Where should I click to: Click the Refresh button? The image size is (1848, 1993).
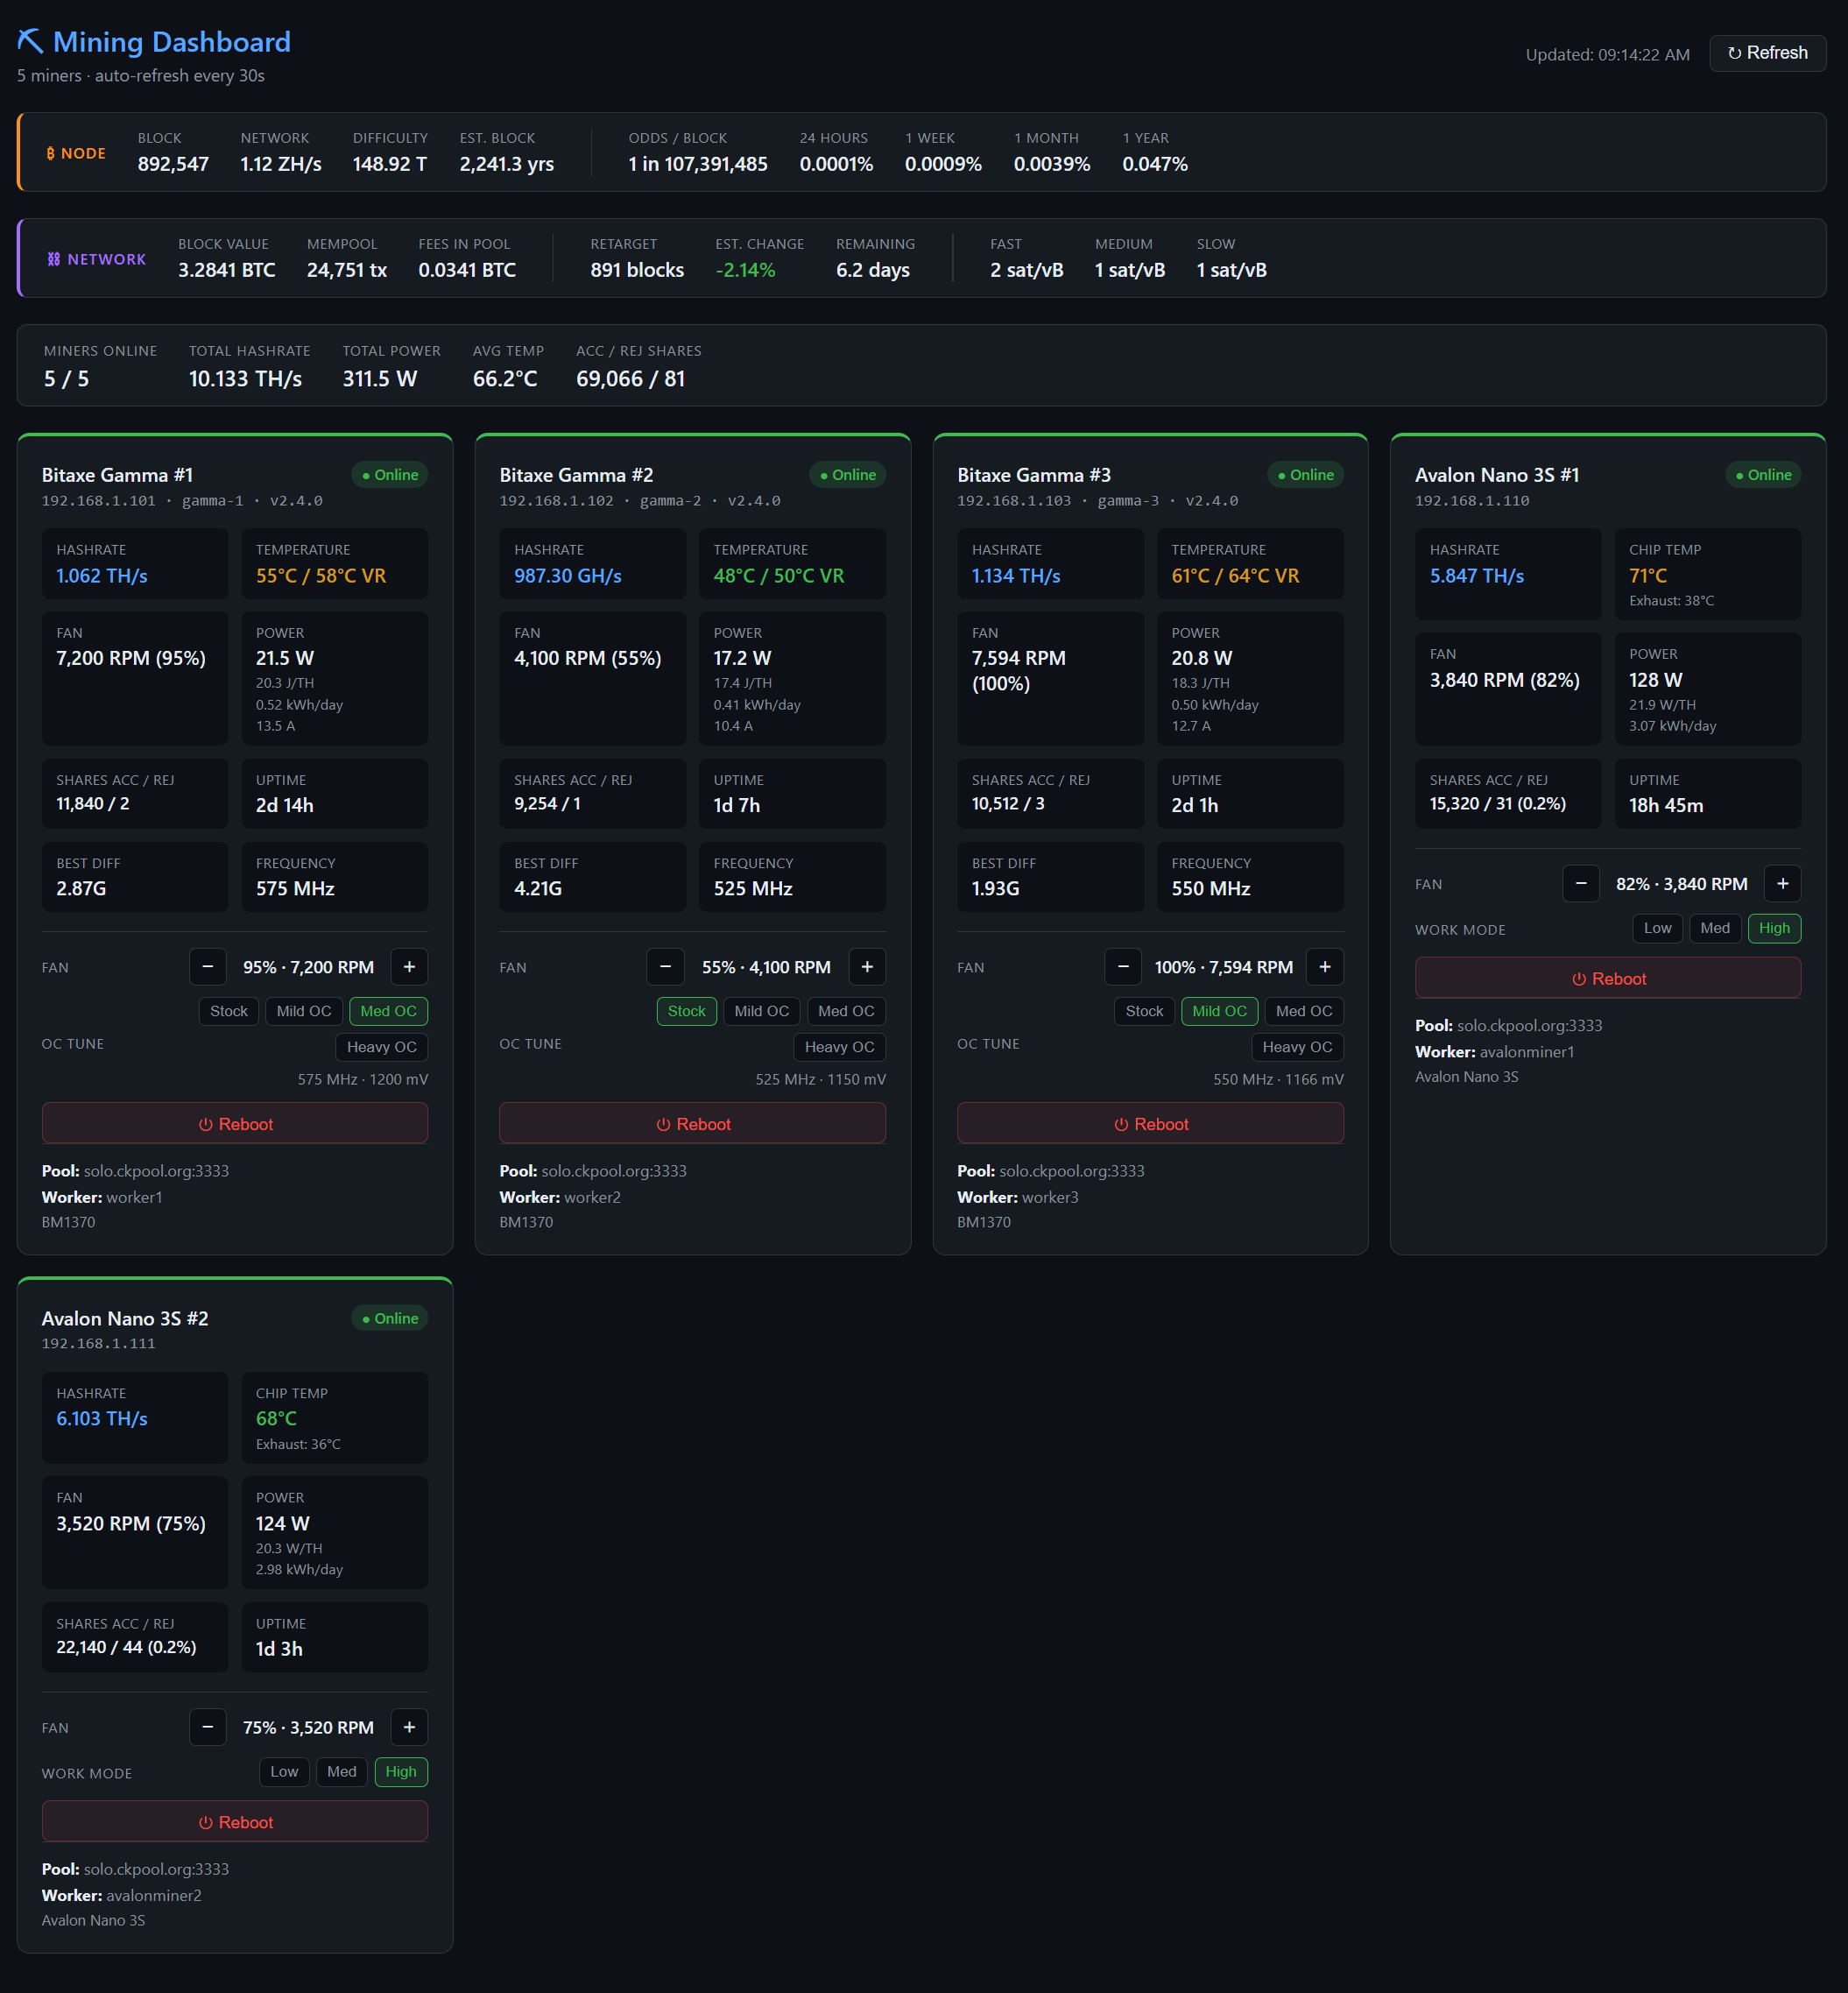[1767, 53]
